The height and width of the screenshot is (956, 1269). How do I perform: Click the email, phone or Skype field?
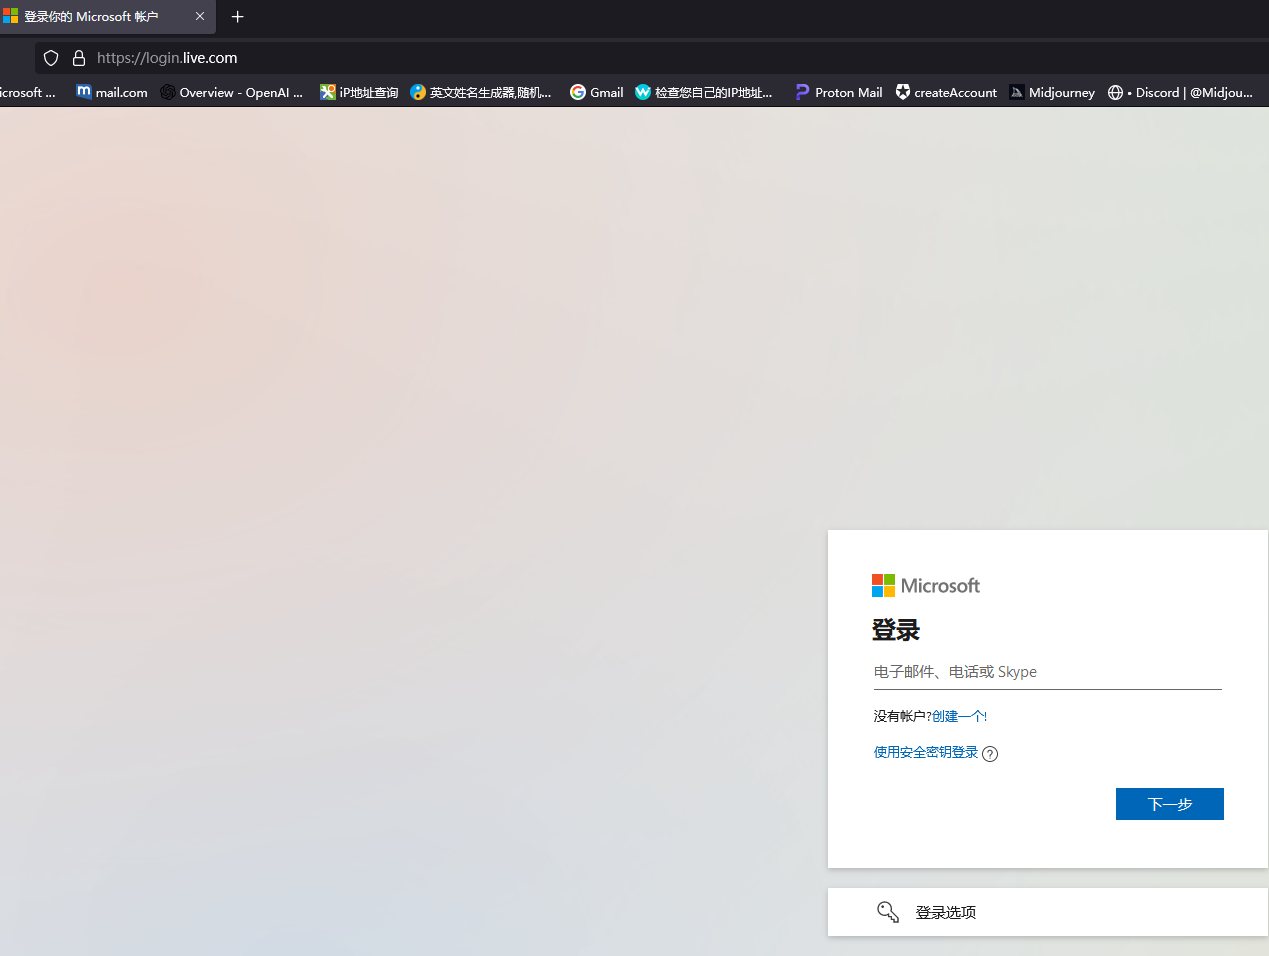point(1047,672)
